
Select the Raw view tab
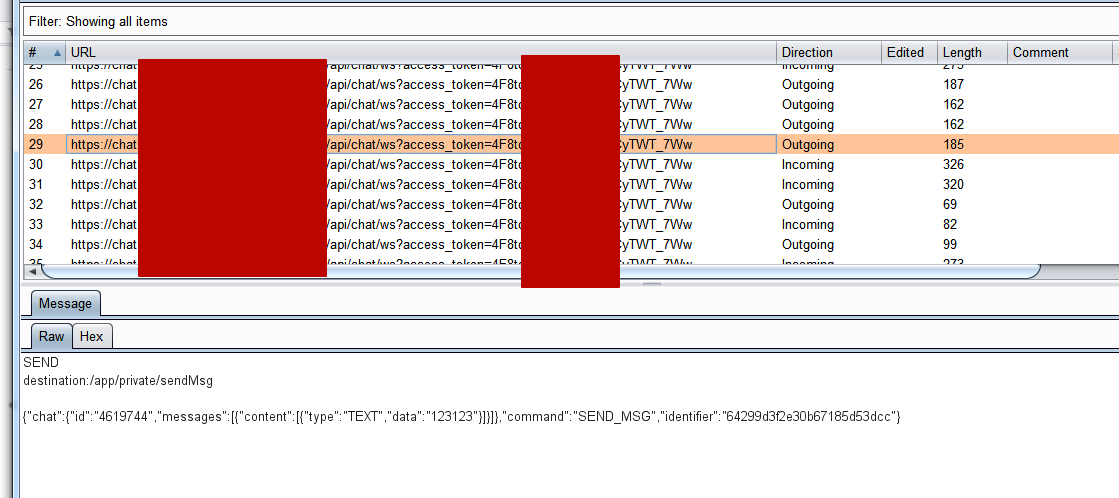coord(51,337)
